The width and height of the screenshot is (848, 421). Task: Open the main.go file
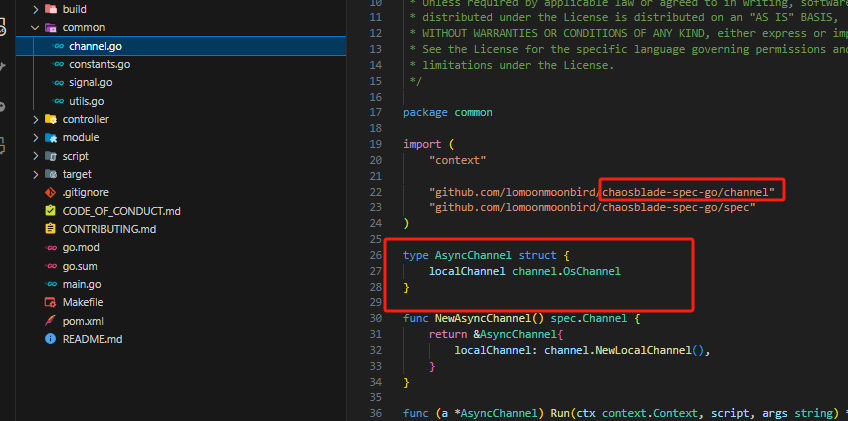82,284
